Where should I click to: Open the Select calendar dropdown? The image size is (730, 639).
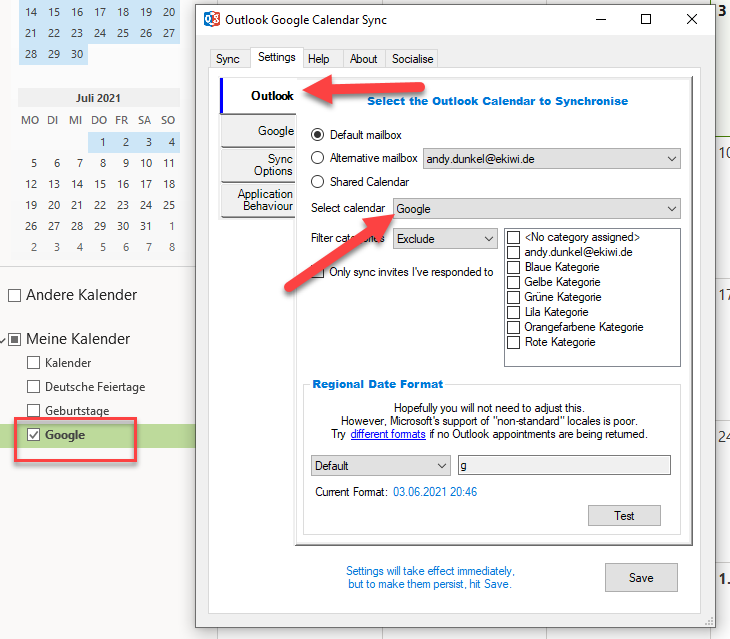(x=537, y=209)
